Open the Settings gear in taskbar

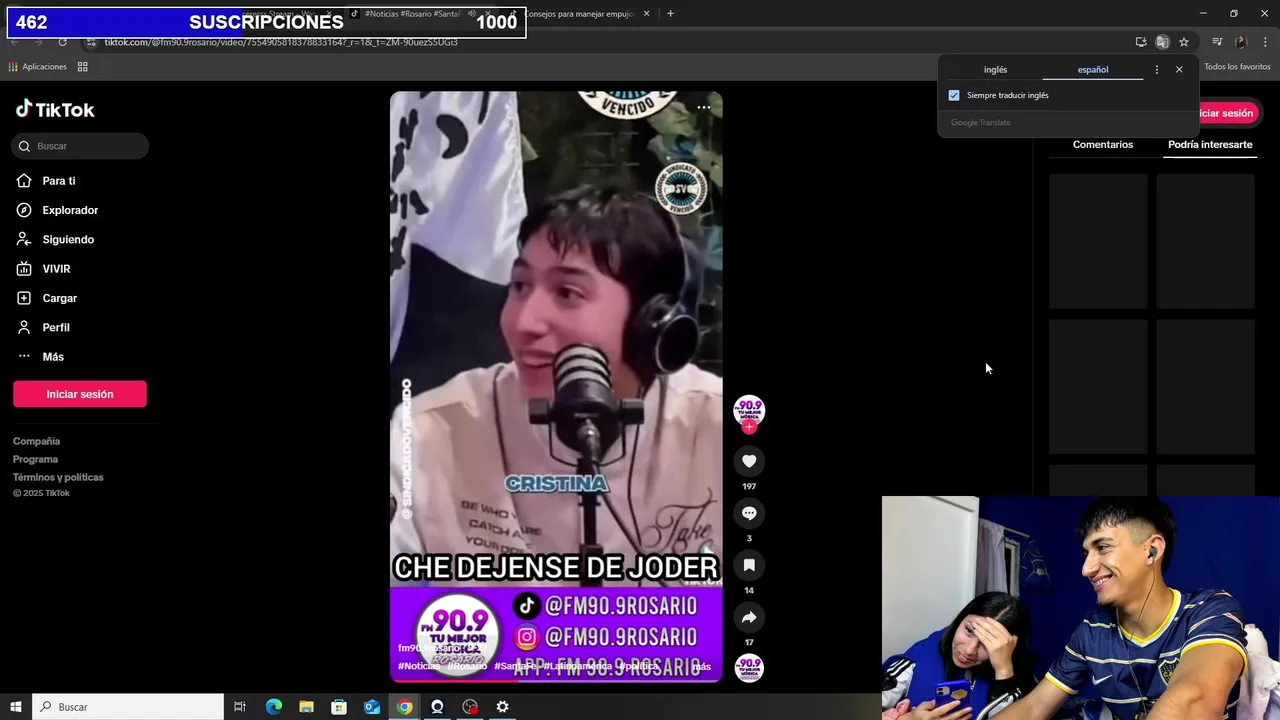pyautogui.click(x=503, y=707)
